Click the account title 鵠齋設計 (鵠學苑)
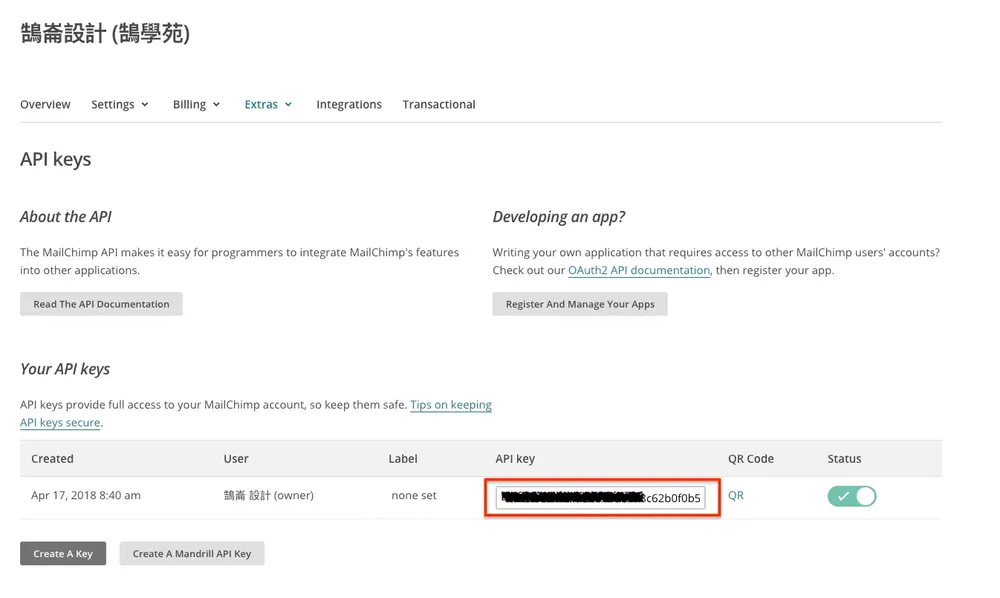The height and width of the screenshot is (598, 1000). 105,33
